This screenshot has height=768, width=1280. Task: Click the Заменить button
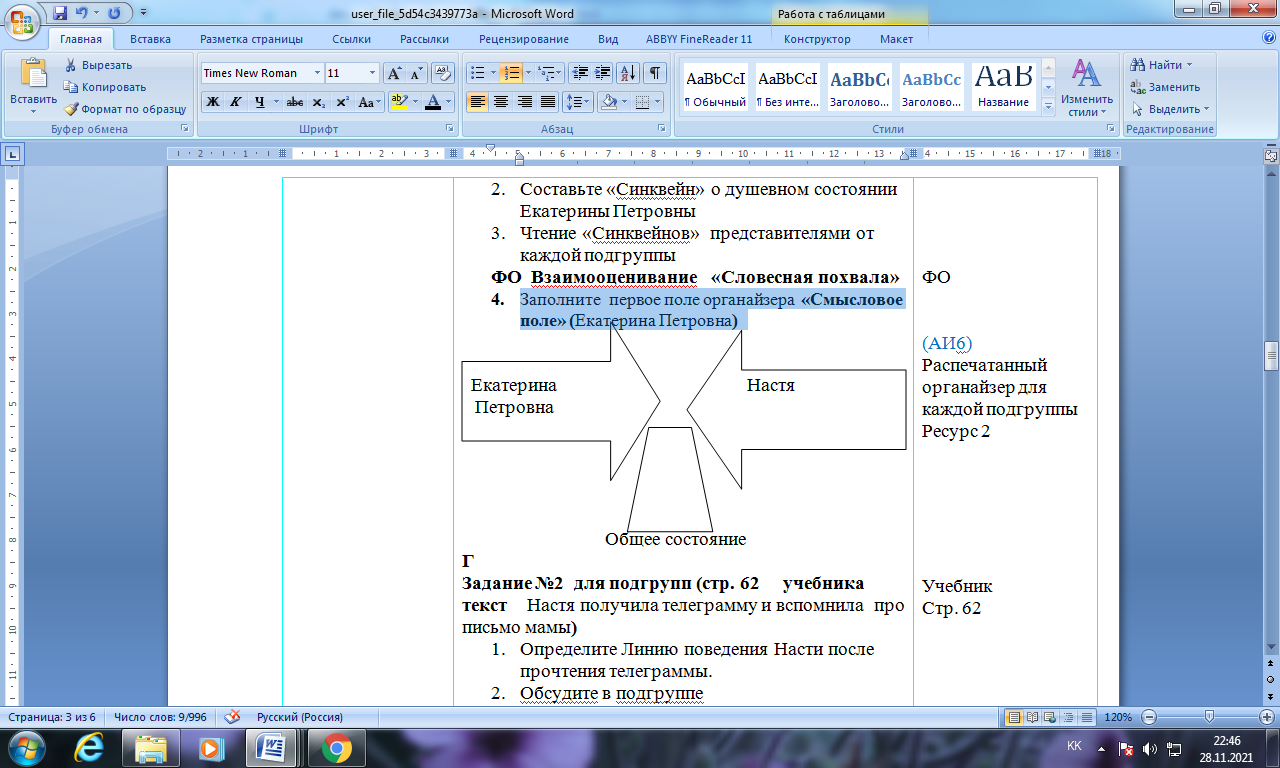click(x=1166, y=87)
